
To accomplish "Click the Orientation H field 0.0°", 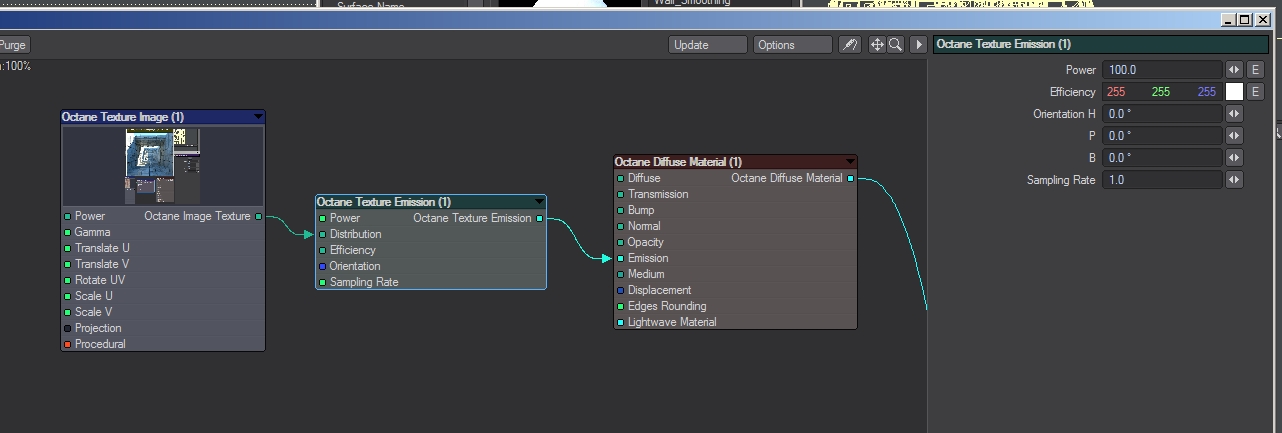I will [1162, 114].
